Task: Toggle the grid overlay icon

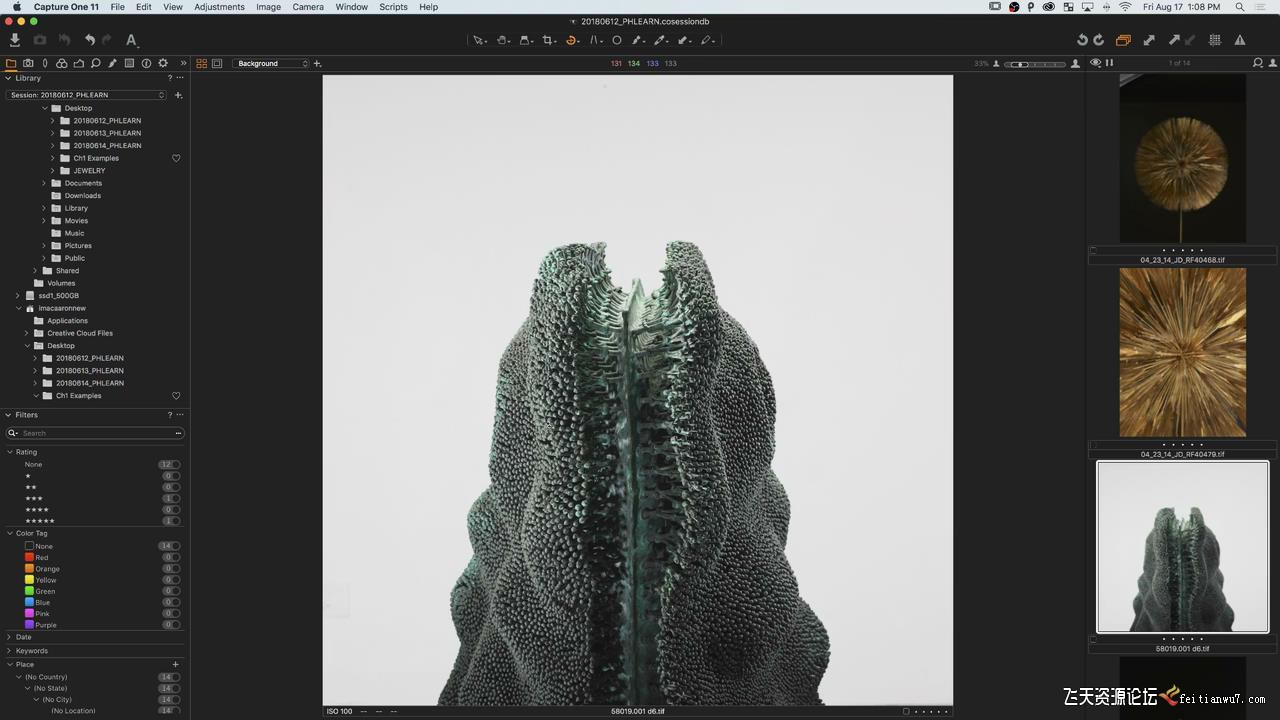Action: (x=1215, y=40)
